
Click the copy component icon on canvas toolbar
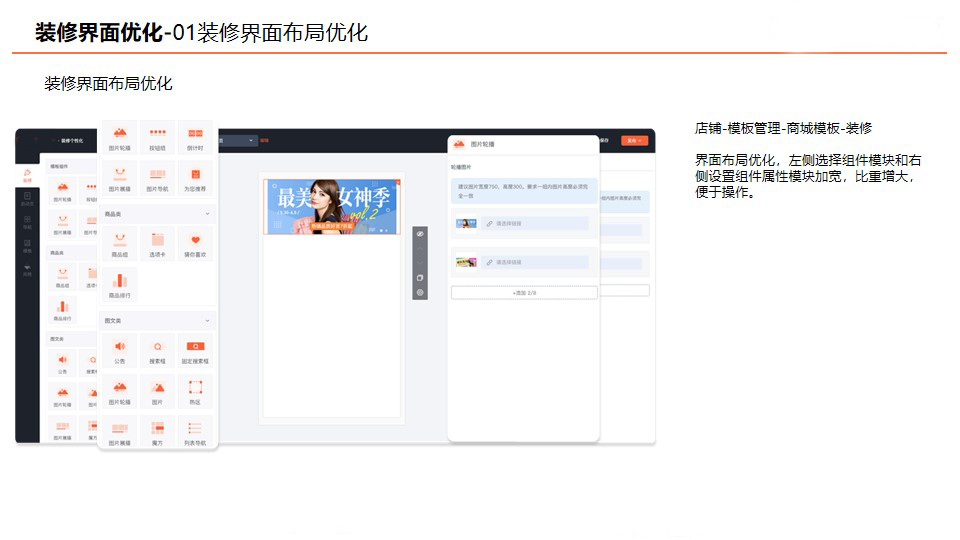(420, 277)
